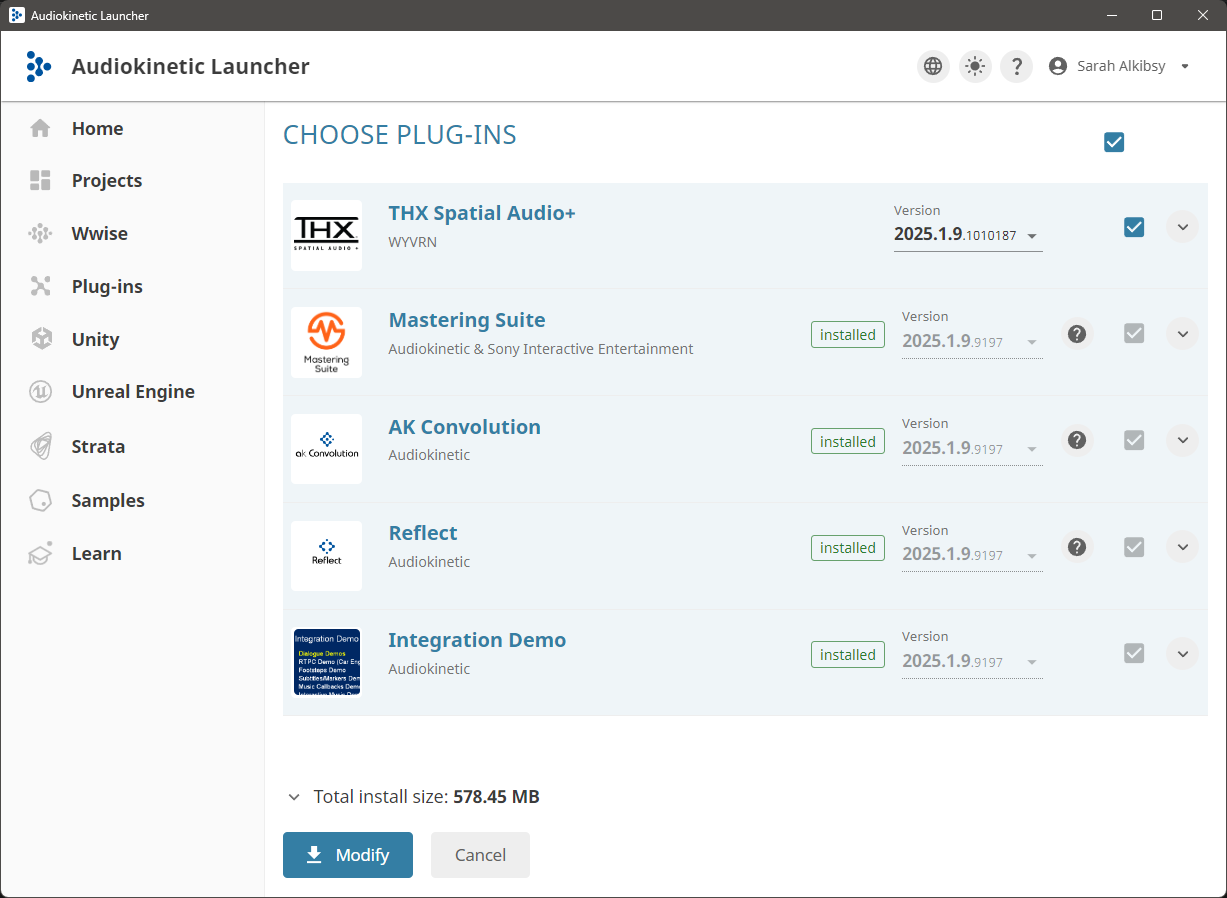Click the Reflect installed badge
The image size is (1227, 898).
[848, 548]
